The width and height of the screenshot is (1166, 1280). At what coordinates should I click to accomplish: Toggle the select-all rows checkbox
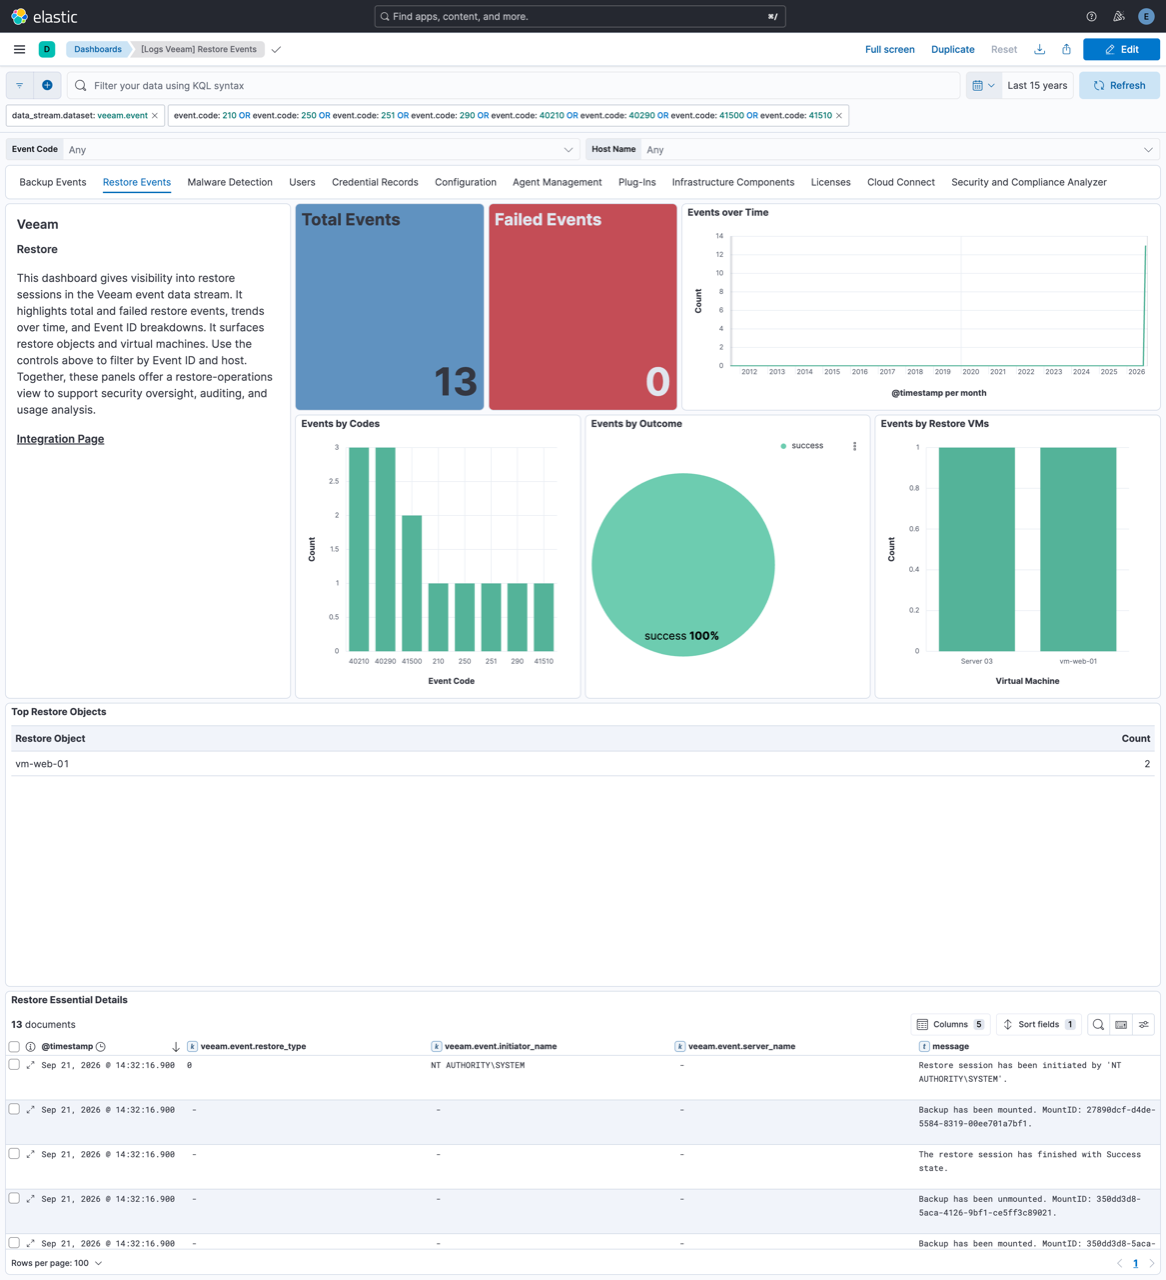(x=14, y=1047)
